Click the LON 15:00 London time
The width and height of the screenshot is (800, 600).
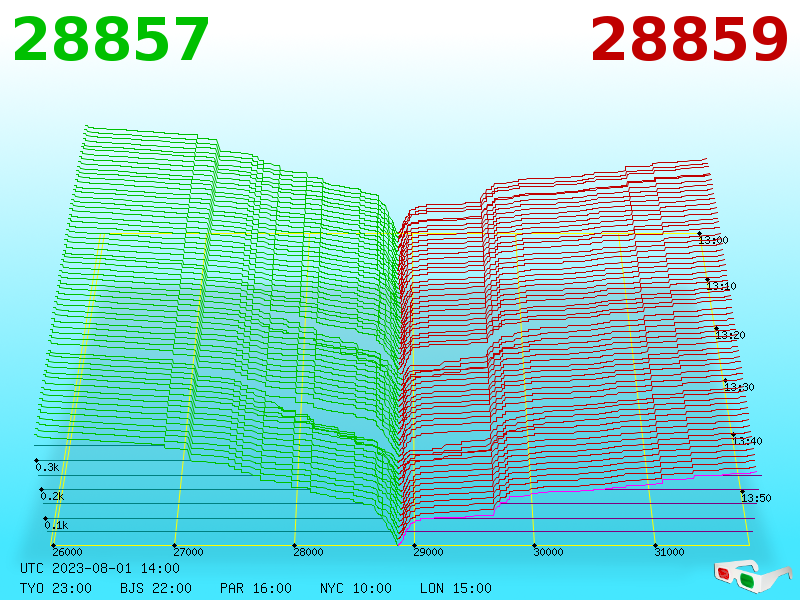456,588
